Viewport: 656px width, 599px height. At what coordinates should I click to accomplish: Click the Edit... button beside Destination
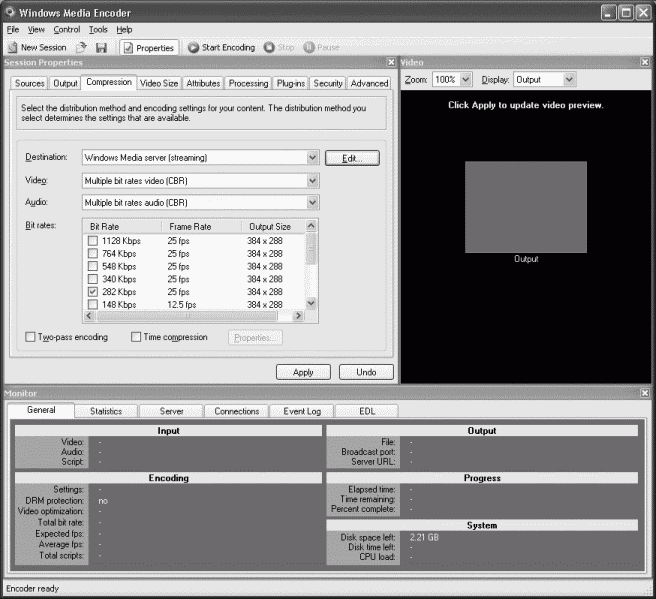(352, 158)
